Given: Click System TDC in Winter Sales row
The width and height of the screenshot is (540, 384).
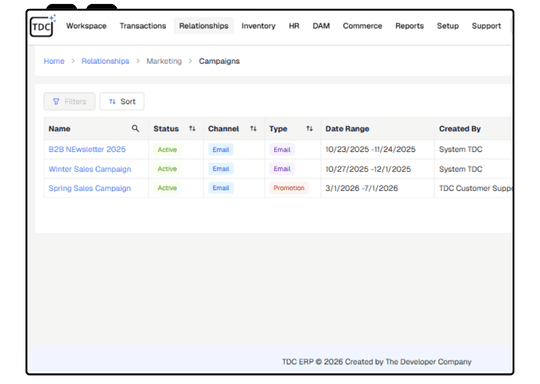Looking at the screenshot, I should pyautogui.click(x=460, y=169).
